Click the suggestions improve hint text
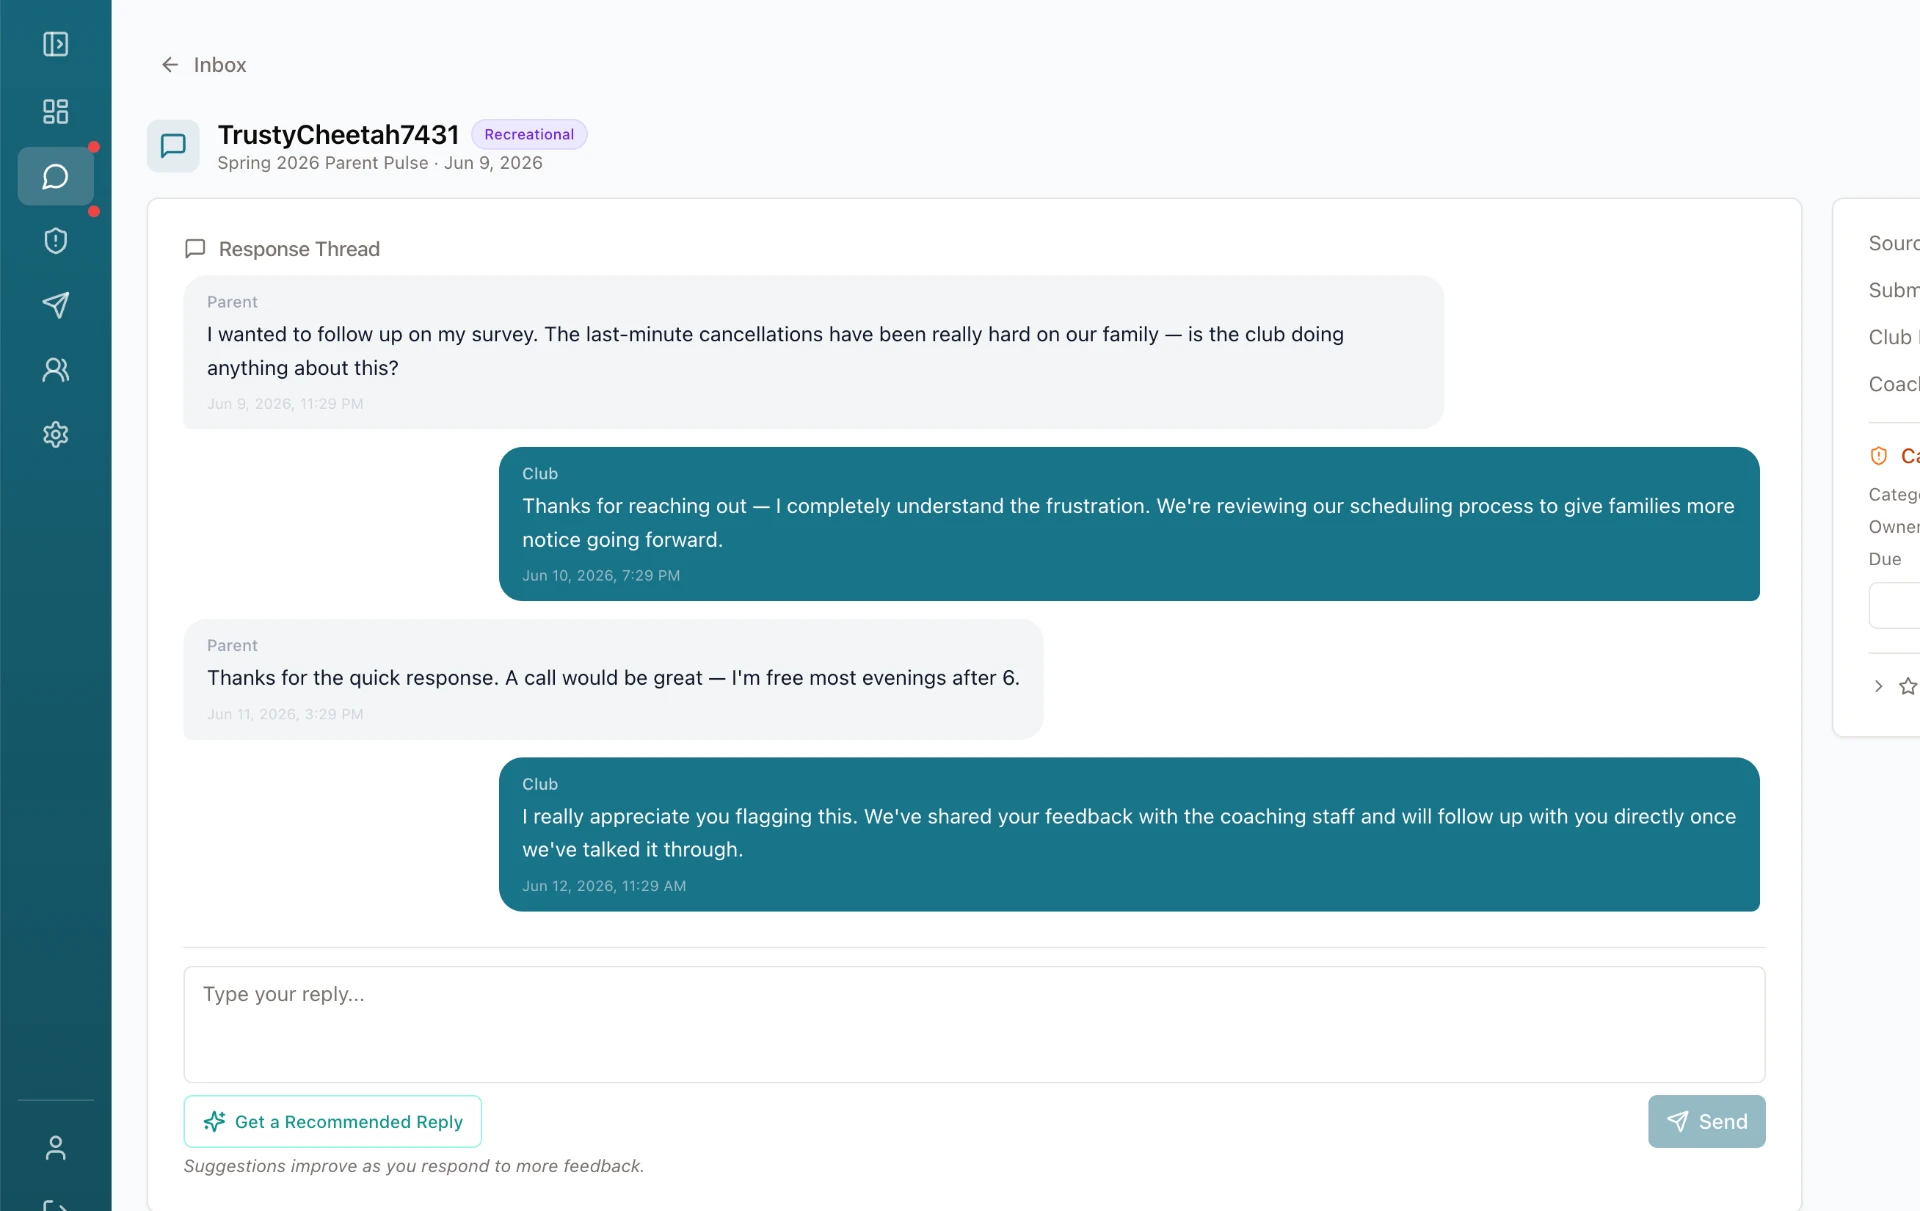The width and height of the screenshot is (1920, 1211). click(414, 1166)
